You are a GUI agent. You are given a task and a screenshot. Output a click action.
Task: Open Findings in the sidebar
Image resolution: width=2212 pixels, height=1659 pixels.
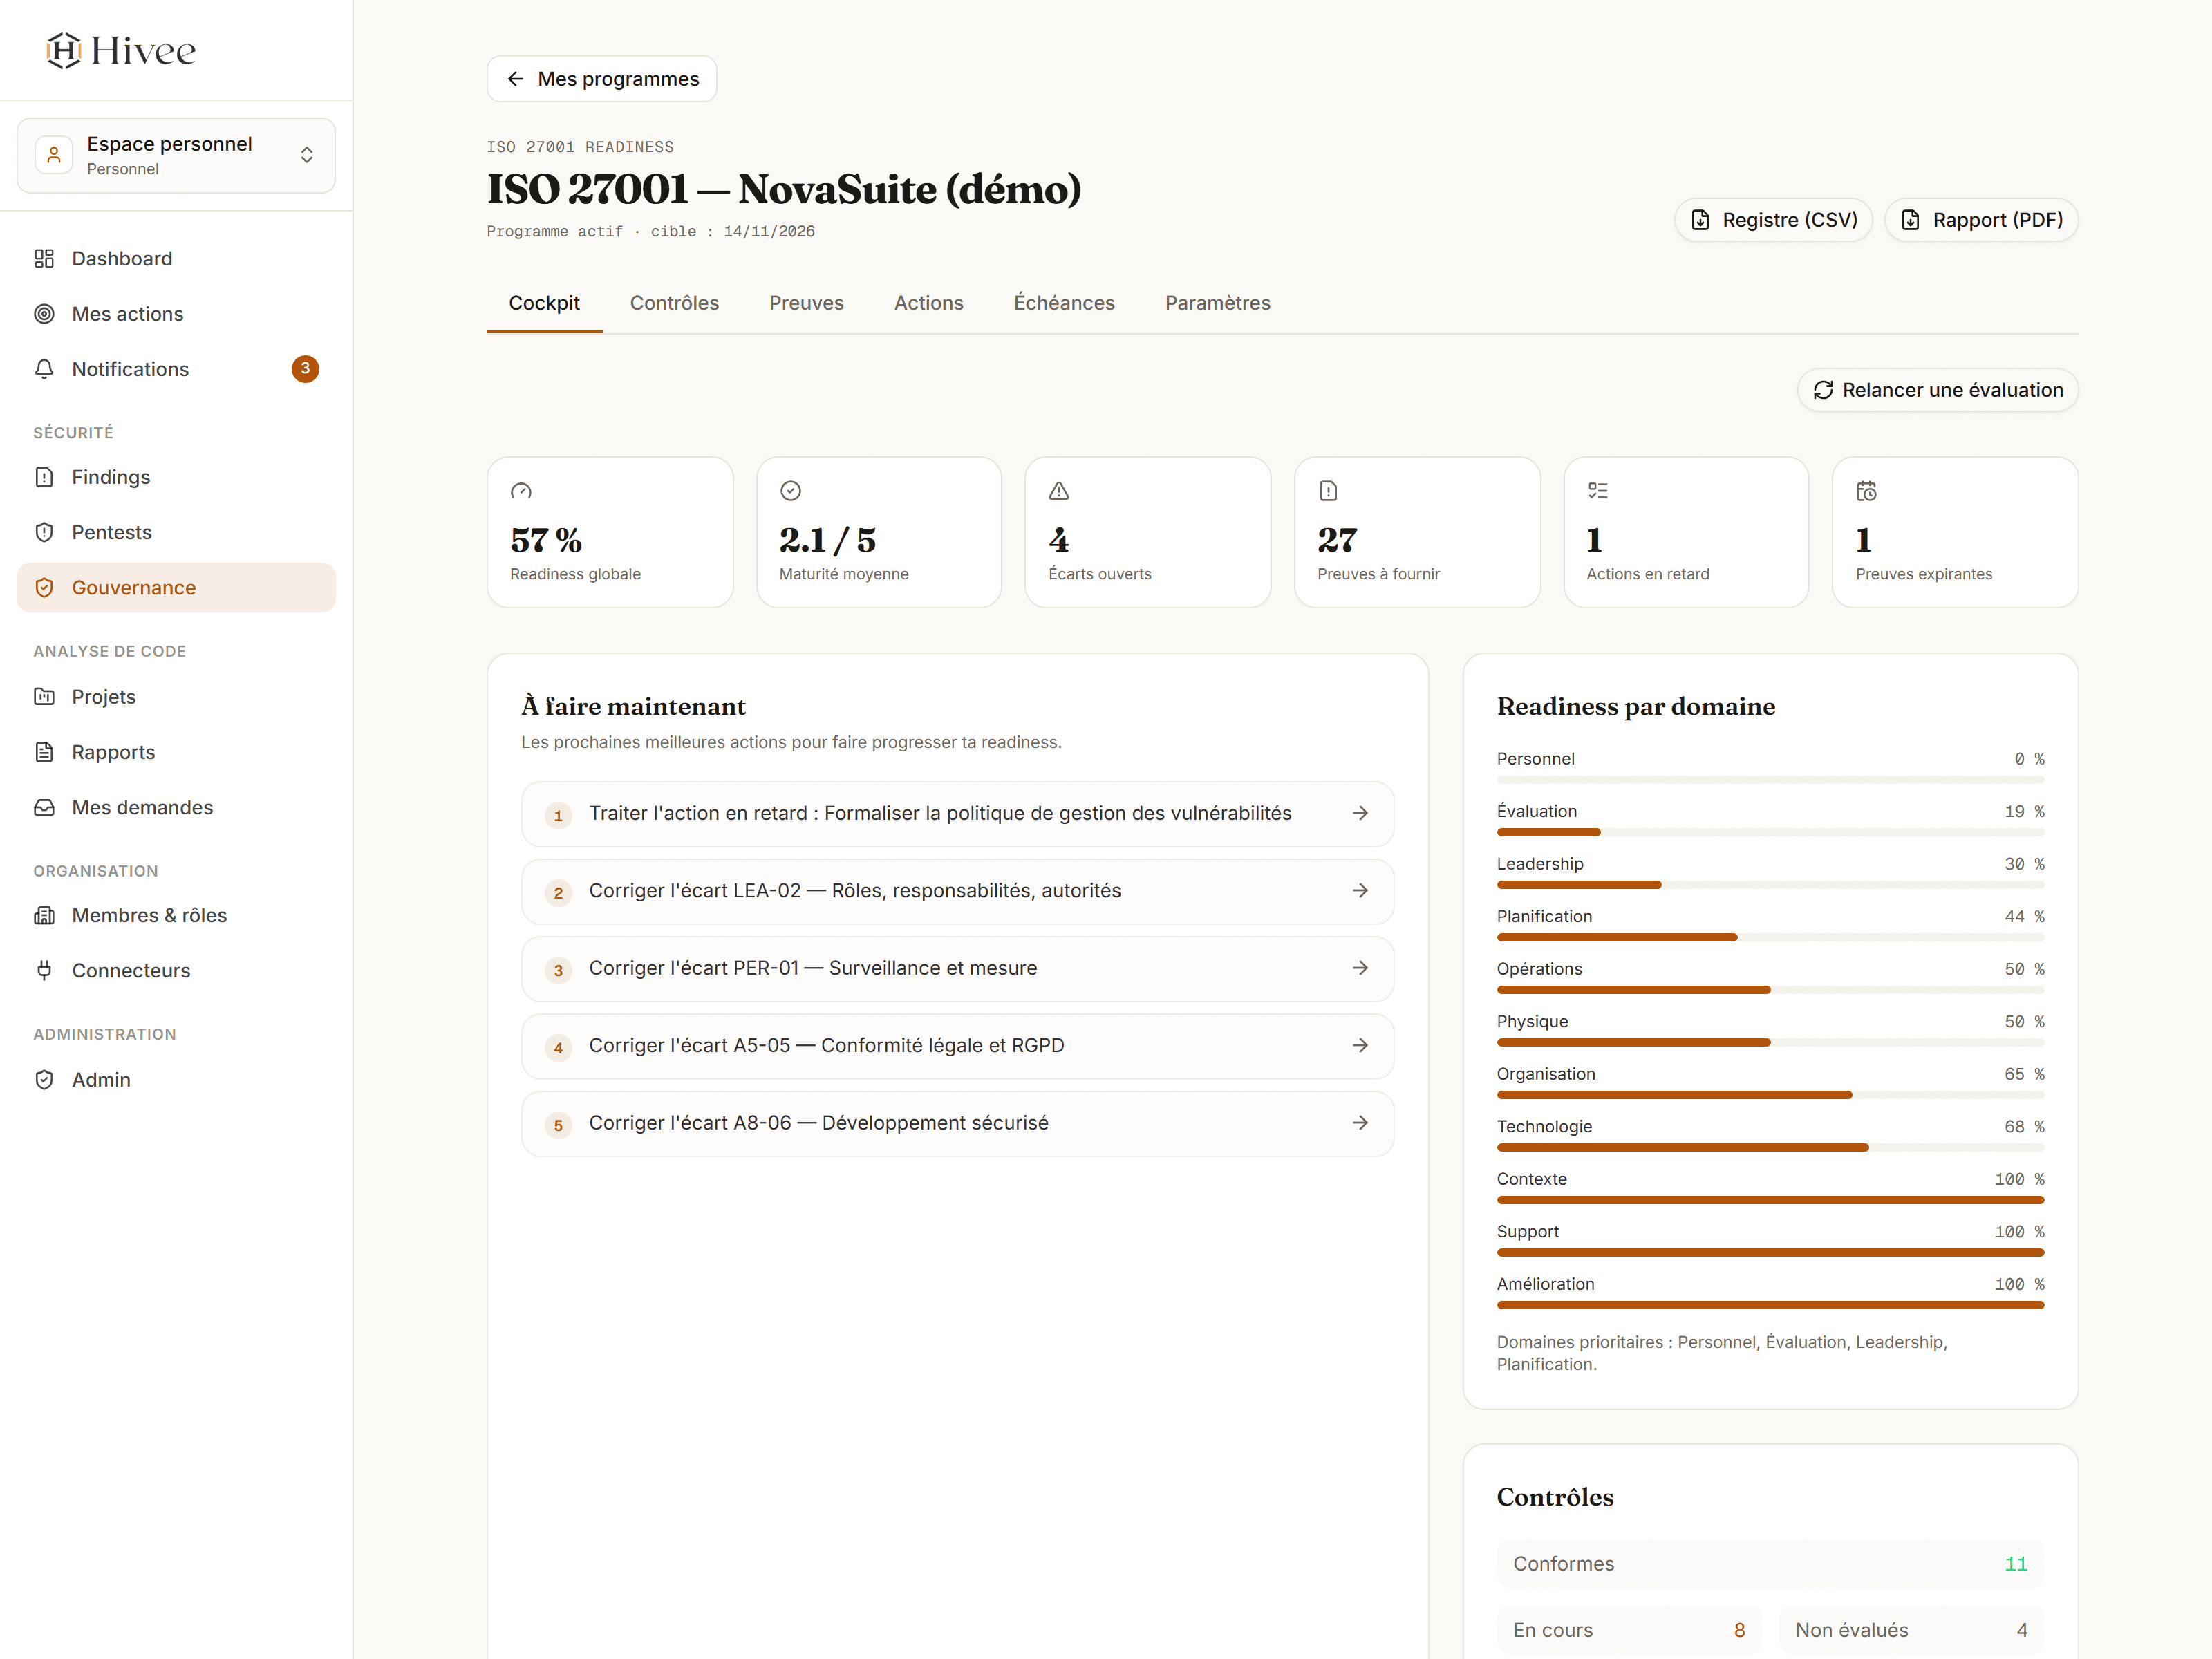(x=176, y=477)
